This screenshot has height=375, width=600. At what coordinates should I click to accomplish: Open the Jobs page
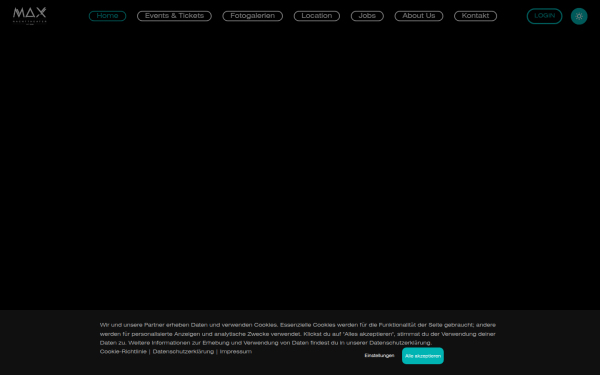click(x=367, y=16)
